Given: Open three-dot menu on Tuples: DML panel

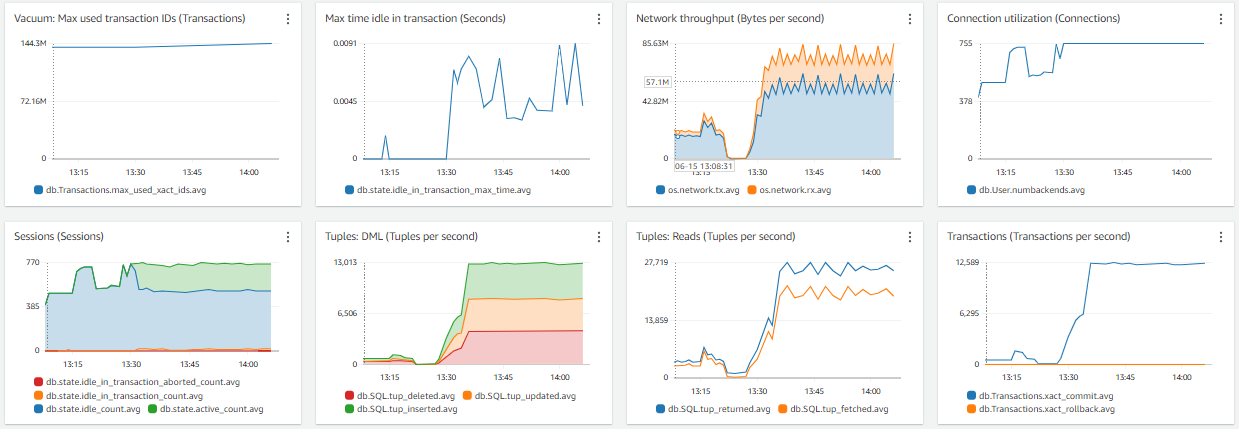Looking at the screenshot, I should click(599, 237).
